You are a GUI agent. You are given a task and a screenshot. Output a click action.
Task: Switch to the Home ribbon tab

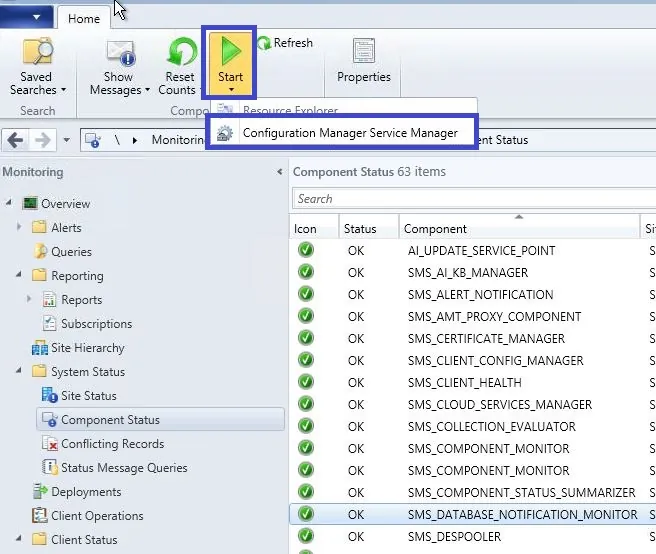coord(84,18)
